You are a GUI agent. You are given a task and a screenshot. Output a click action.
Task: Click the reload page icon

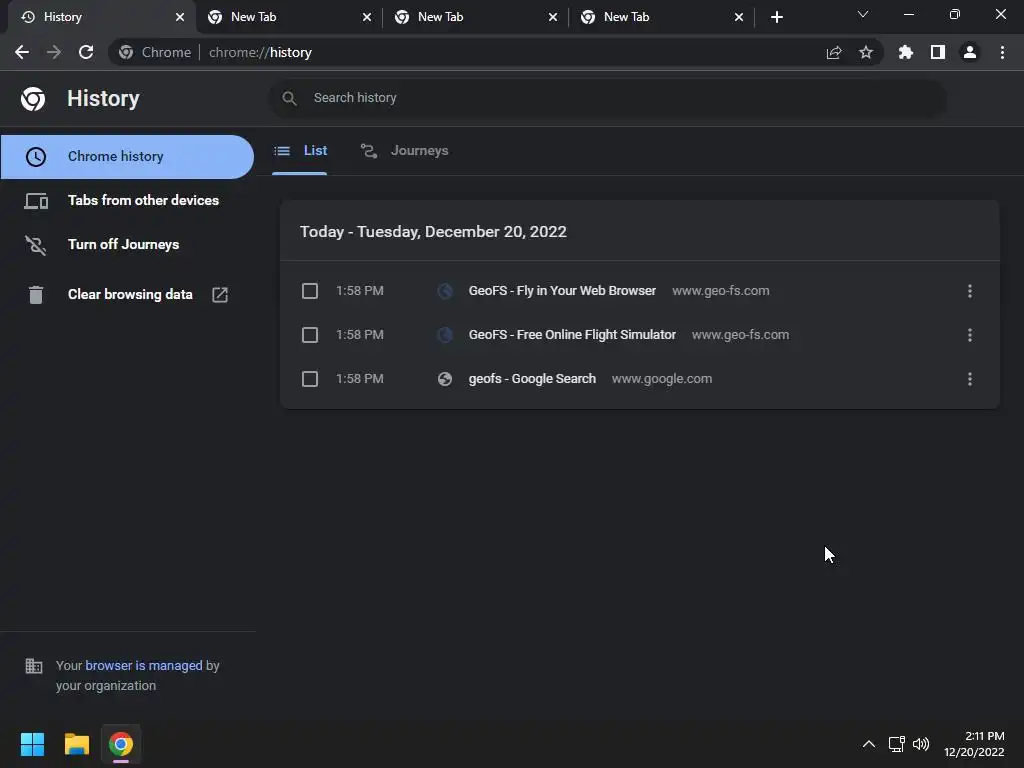click(x=86, y=52)
